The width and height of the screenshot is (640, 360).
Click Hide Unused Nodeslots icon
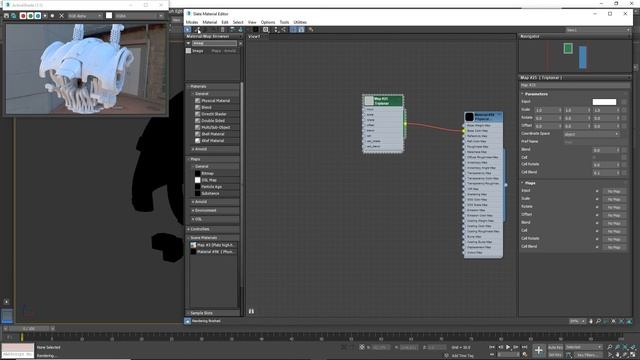coord(240,30)
